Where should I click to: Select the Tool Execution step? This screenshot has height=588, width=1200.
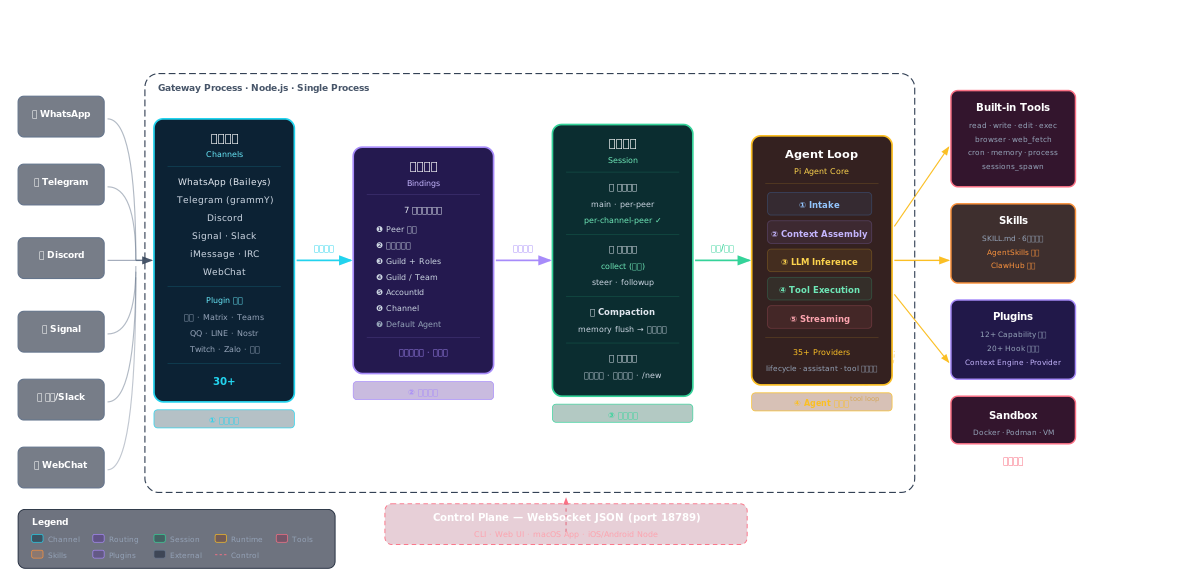pyautogui.click(x=819, y=289)
